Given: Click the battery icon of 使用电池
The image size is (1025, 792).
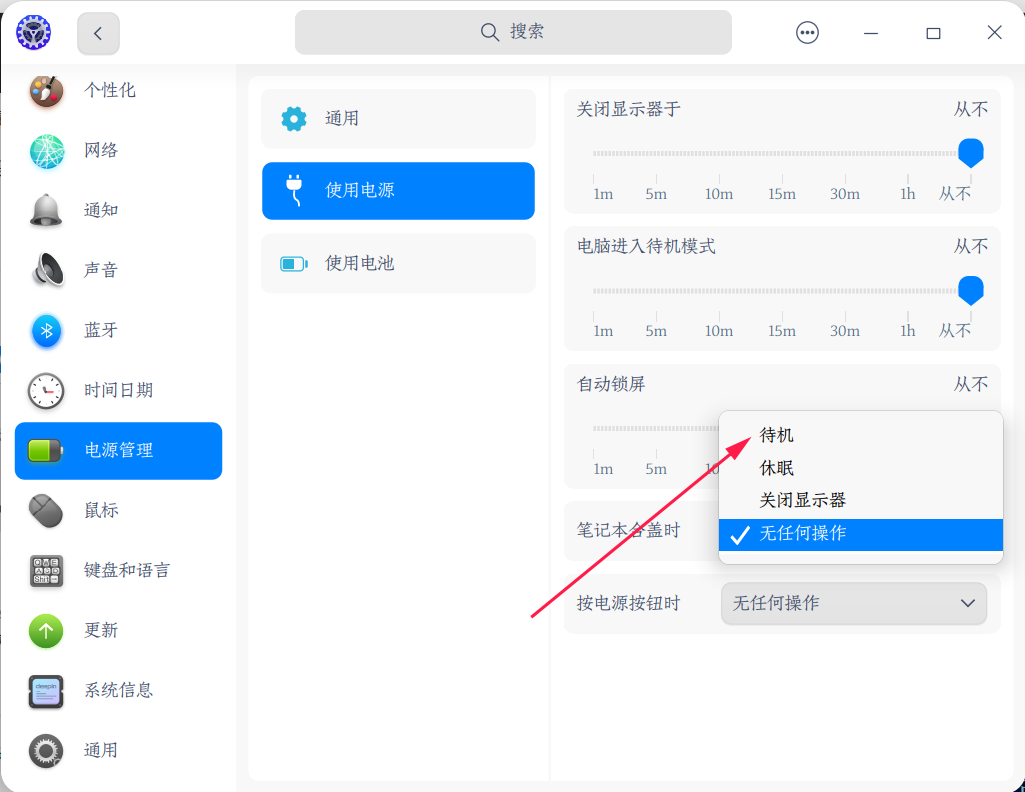Looking at the screenshot, I should pos(294,264).
